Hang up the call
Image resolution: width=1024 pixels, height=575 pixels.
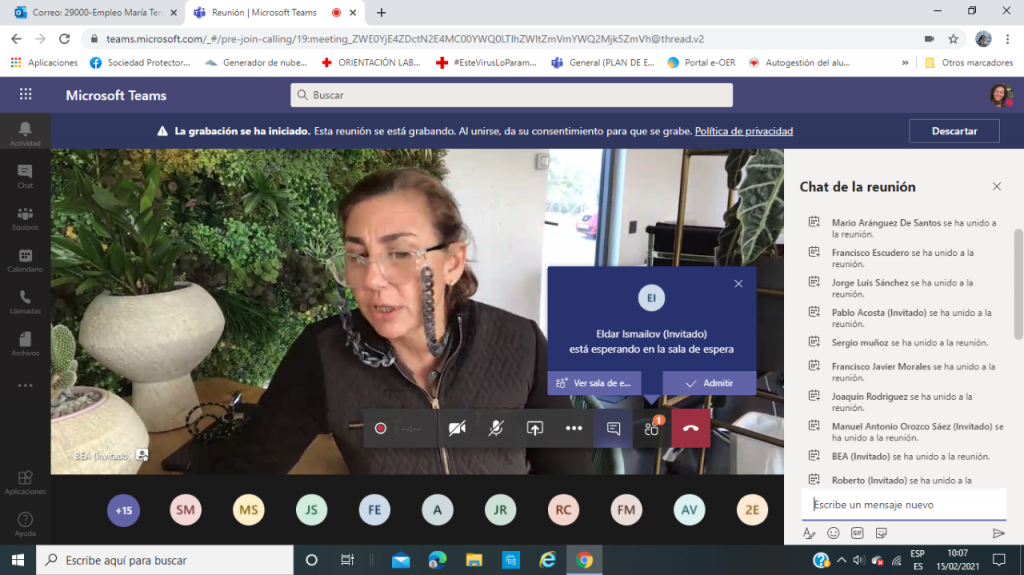pos(690,428)
